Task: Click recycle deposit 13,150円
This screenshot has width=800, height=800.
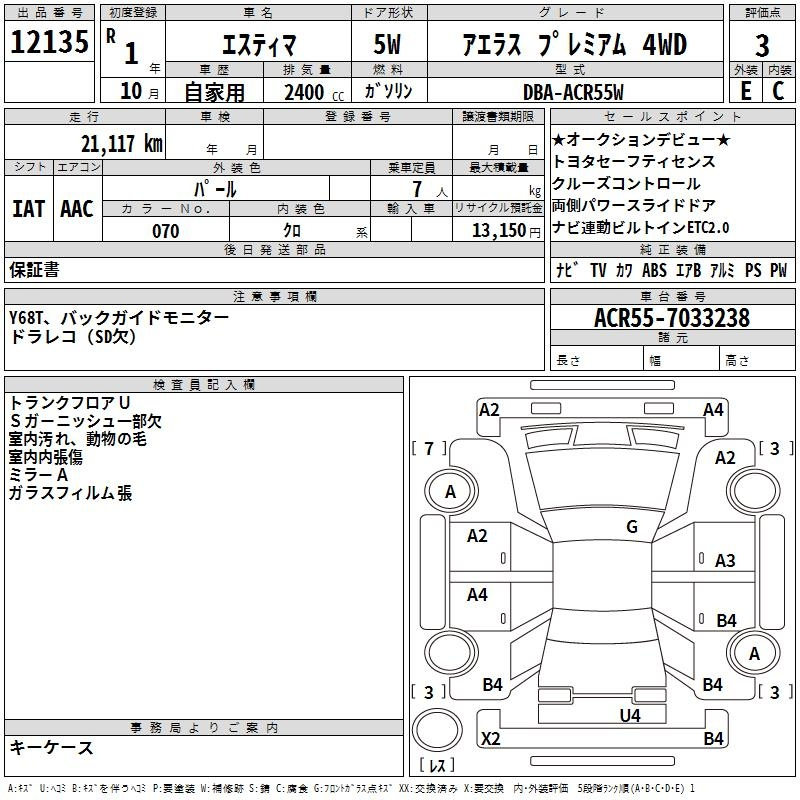Action: point(506,231)
